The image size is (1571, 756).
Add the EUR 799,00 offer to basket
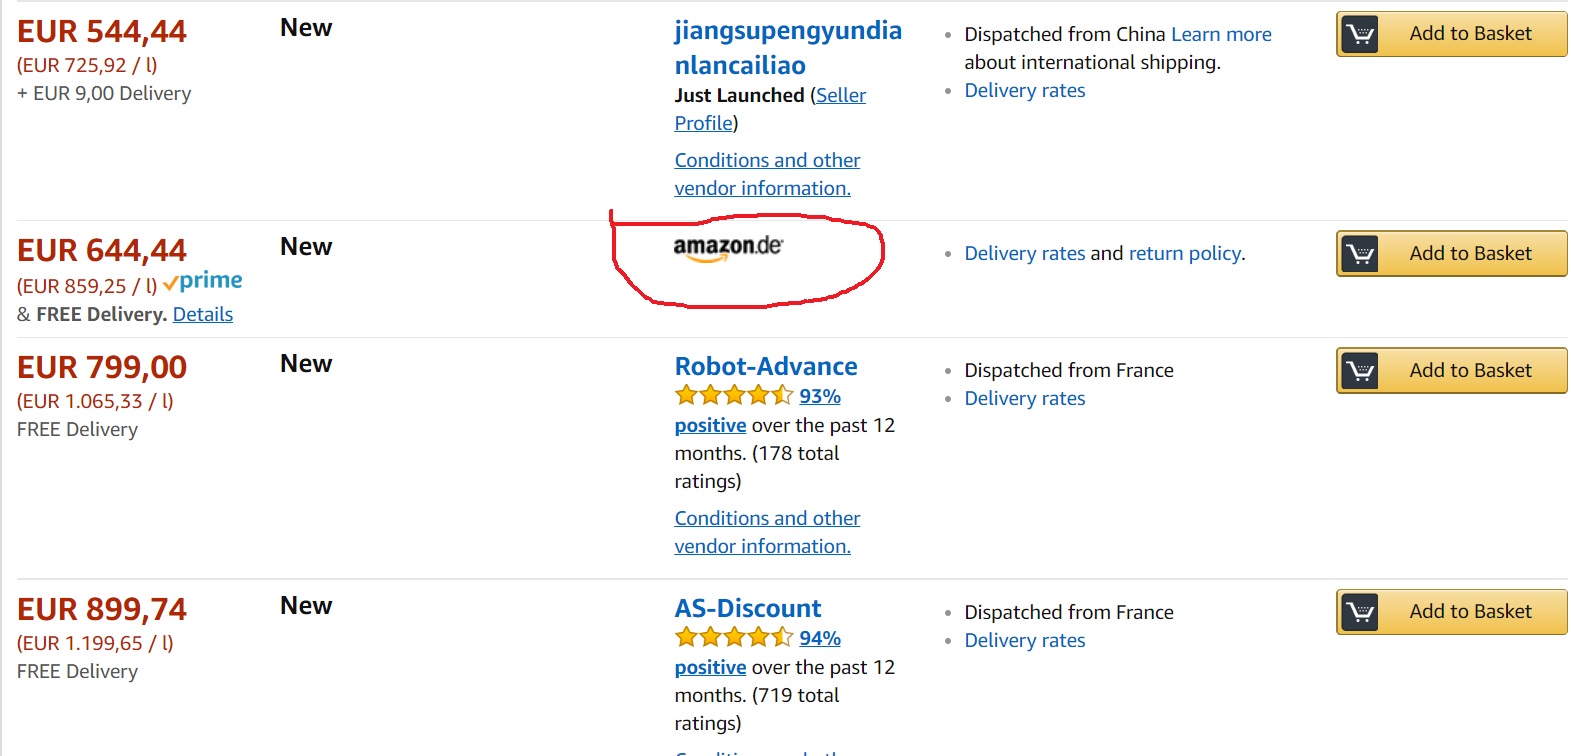1469,370
